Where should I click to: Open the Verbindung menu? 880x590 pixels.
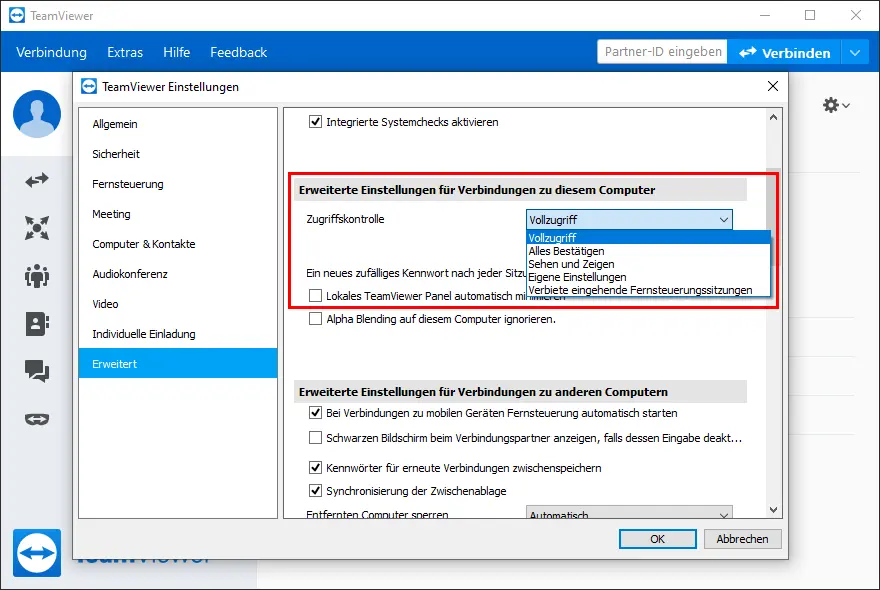[52, 52]
